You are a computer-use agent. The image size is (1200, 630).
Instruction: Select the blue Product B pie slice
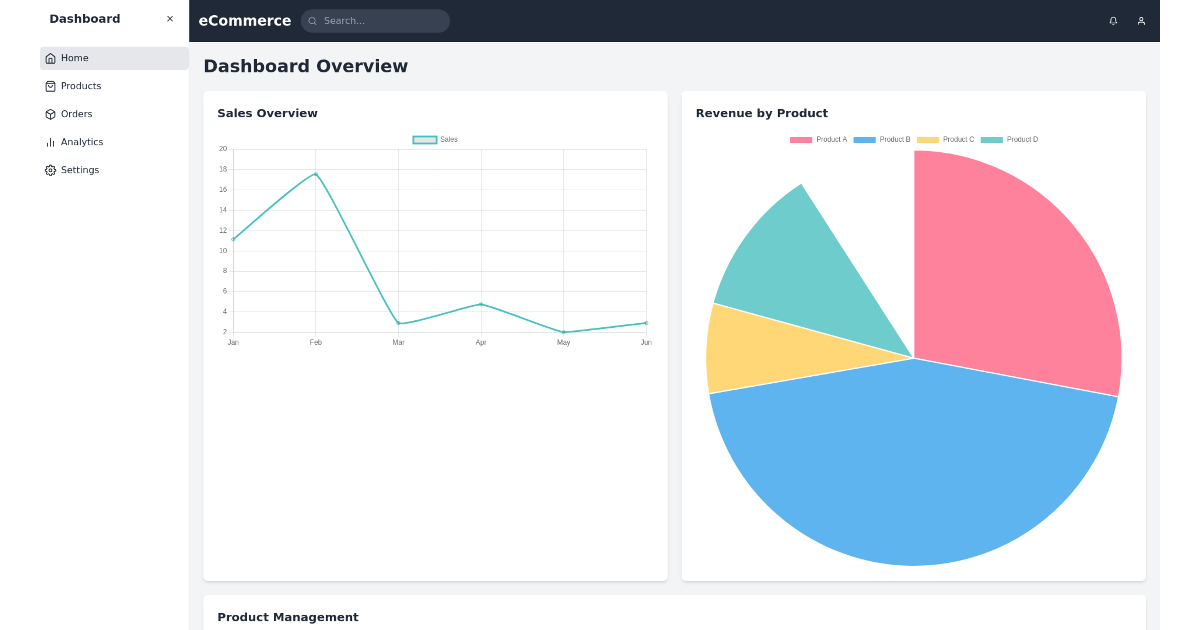913,470
